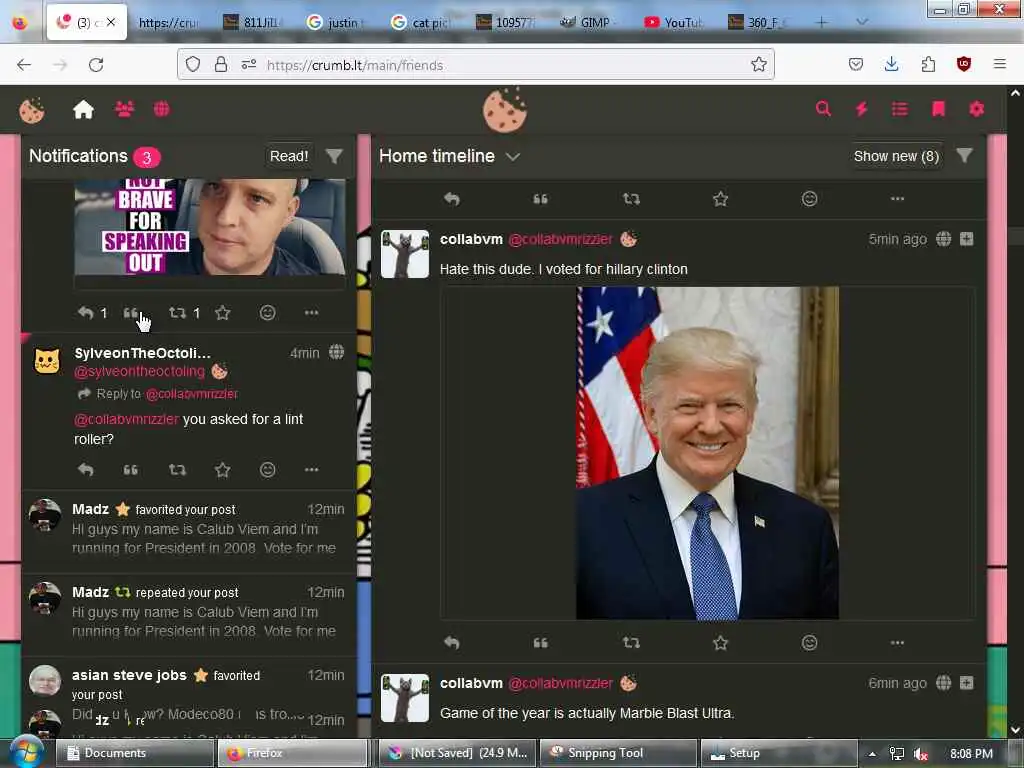Image resolution: width=1024 pixels, height=768 pixels.
Task: Favorite the Brave For Speaking Out post
Action: pyautogui.click(x=222, y=313)
